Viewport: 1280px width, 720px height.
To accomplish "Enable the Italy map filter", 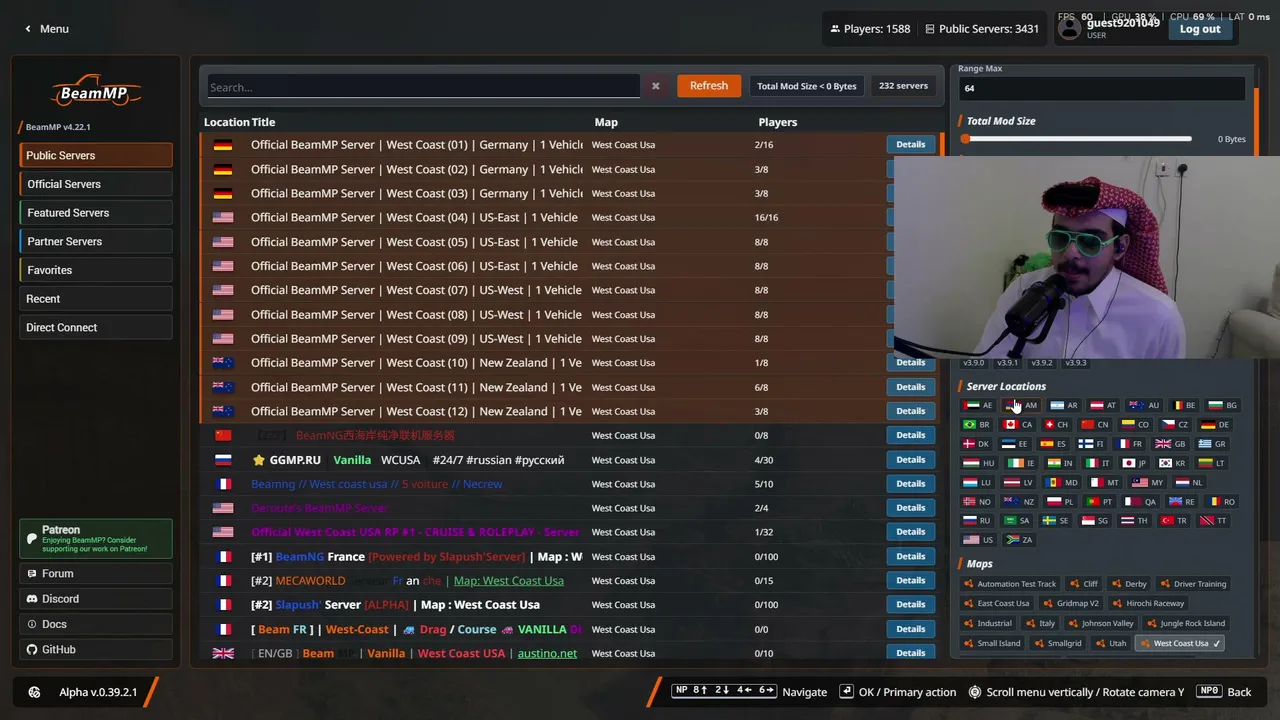I will pyautogui.click(x=1040, y=624).
